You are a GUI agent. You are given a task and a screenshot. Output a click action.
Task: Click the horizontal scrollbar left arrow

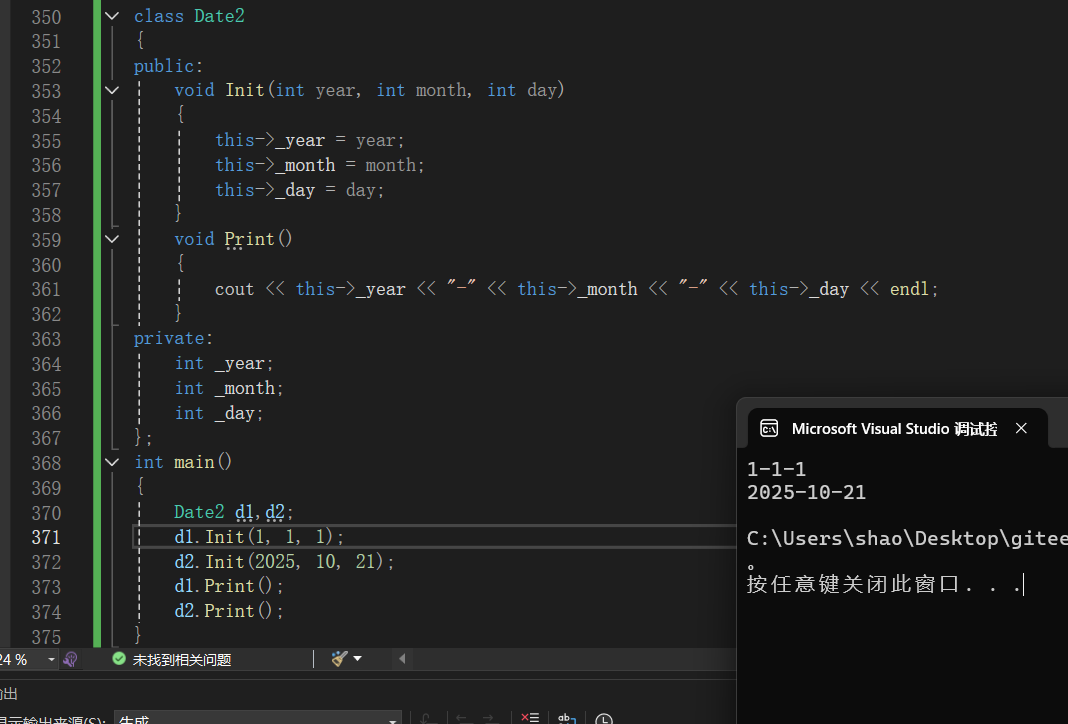(402, 659)
